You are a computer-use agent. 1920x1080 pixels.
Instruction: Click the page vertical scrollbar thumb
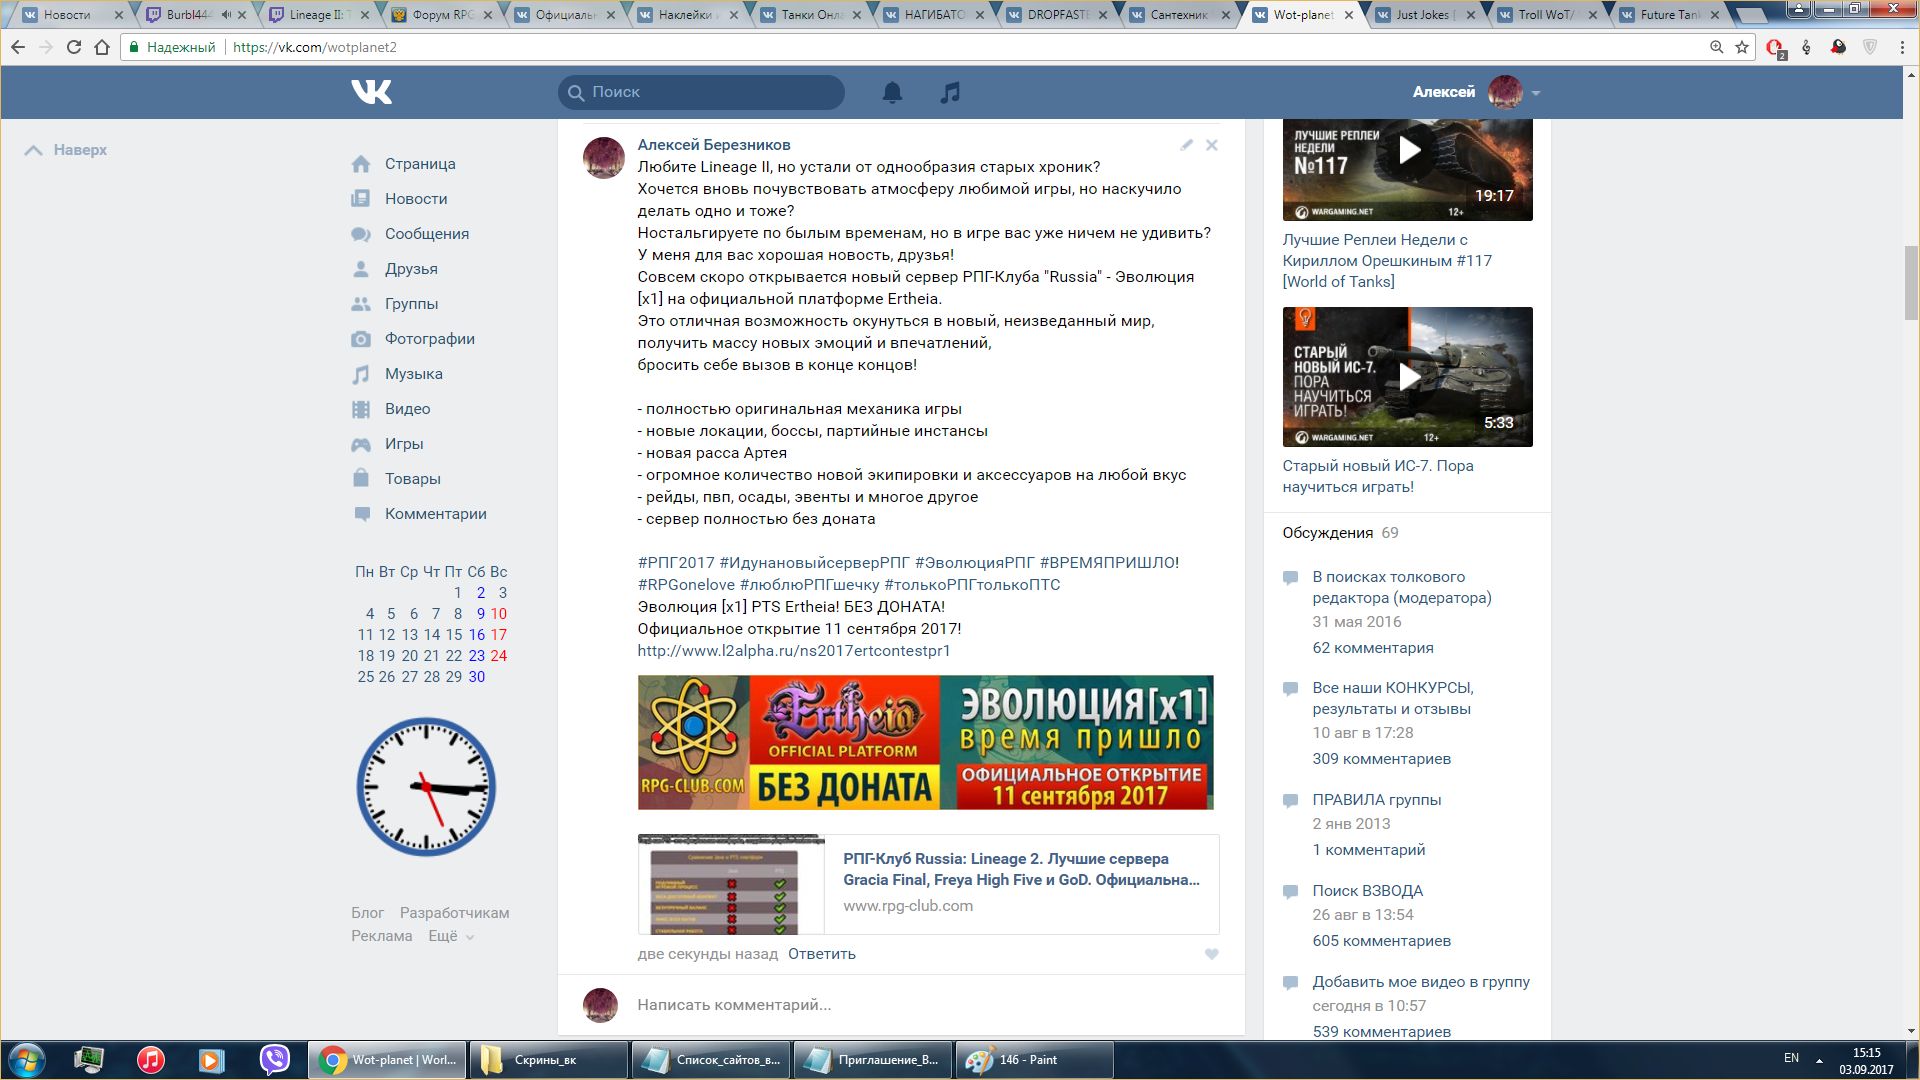(1911, 282)
